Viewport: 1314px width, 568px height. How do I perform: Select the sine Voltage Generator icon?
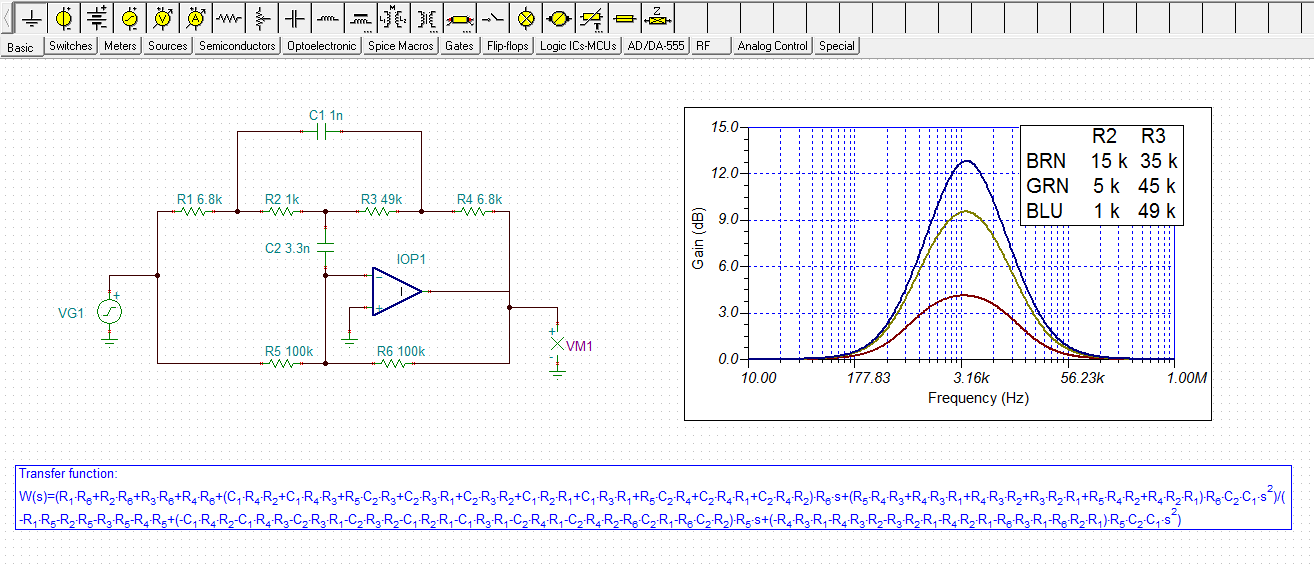coord(131,18)
